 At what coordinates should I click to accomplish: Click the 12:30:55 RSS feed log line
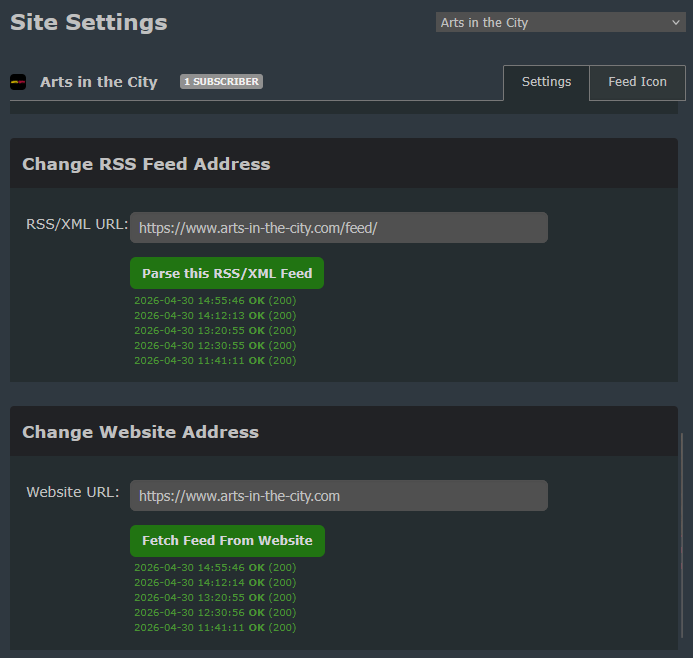pos(215,346)
